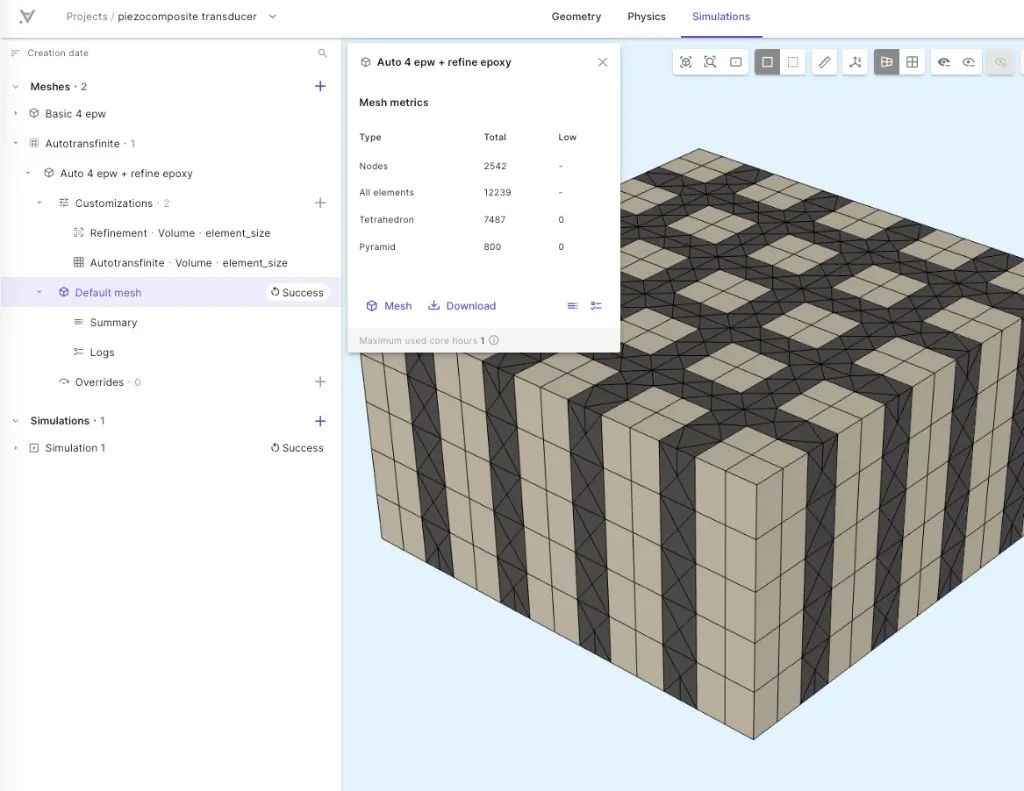1024x791 pixels.
Task: Click the logs checklist icon in metrics panel
Action: coord(596,306)
